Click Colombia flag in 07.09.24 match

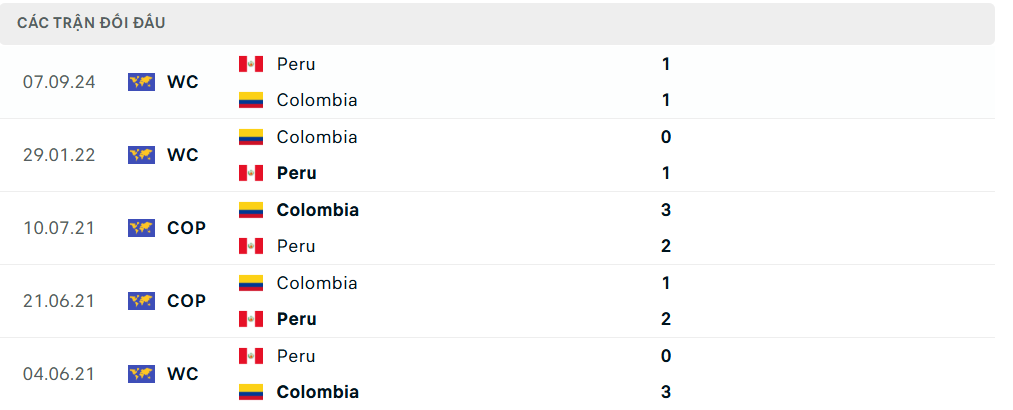click(251, 100)
